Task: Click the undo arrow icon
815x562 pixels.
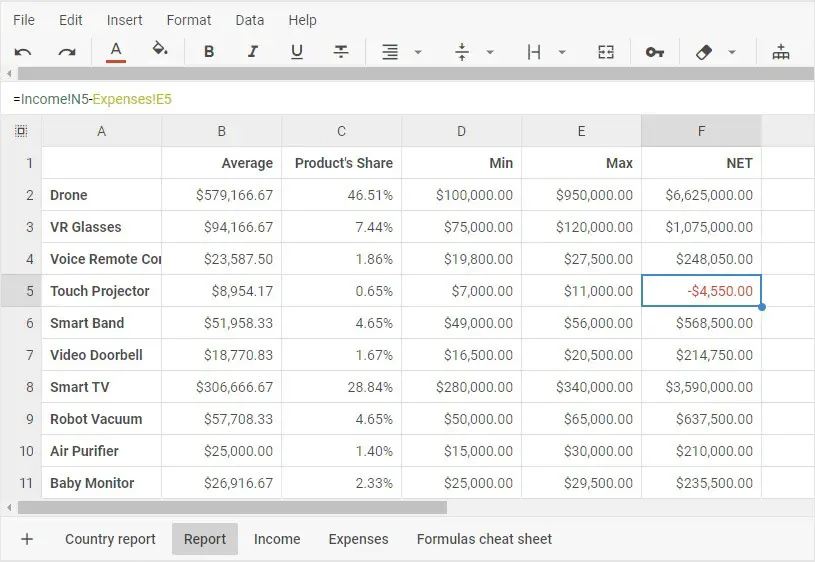Action: pos(23,52)
